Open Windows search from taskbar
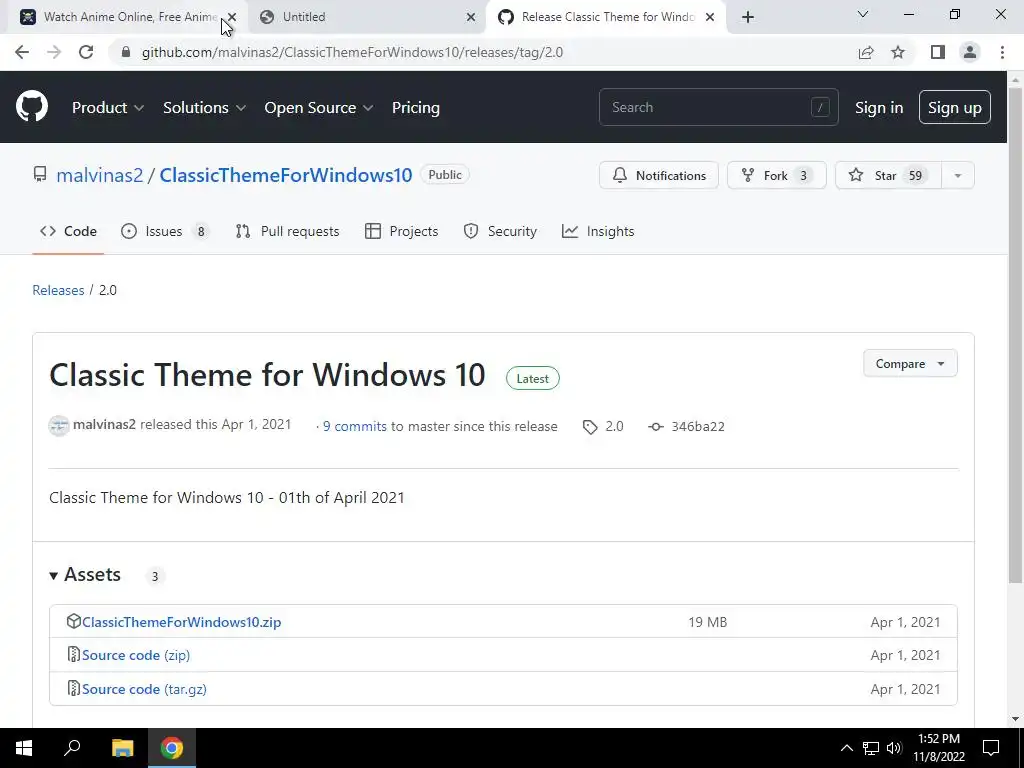 point(72,748)
